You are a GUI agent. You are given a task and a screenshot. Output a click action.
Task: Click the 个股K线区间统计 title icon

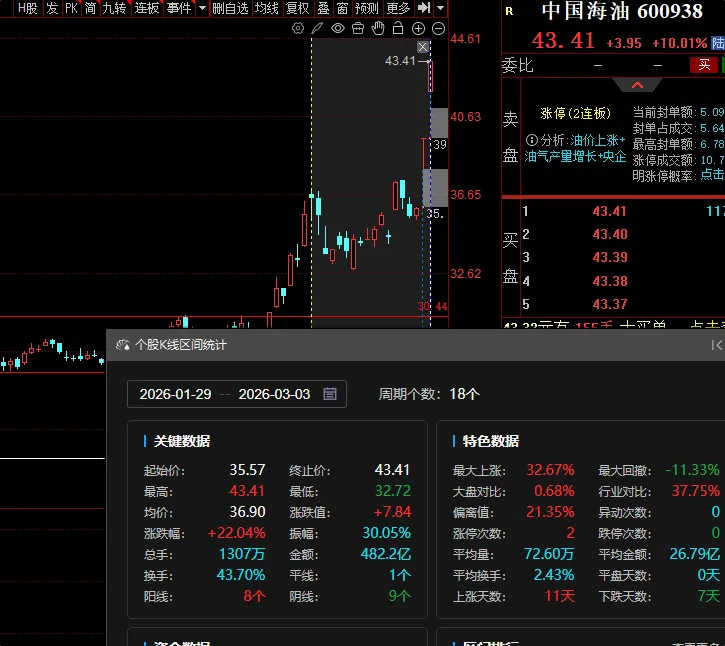[x=123, y=345]
